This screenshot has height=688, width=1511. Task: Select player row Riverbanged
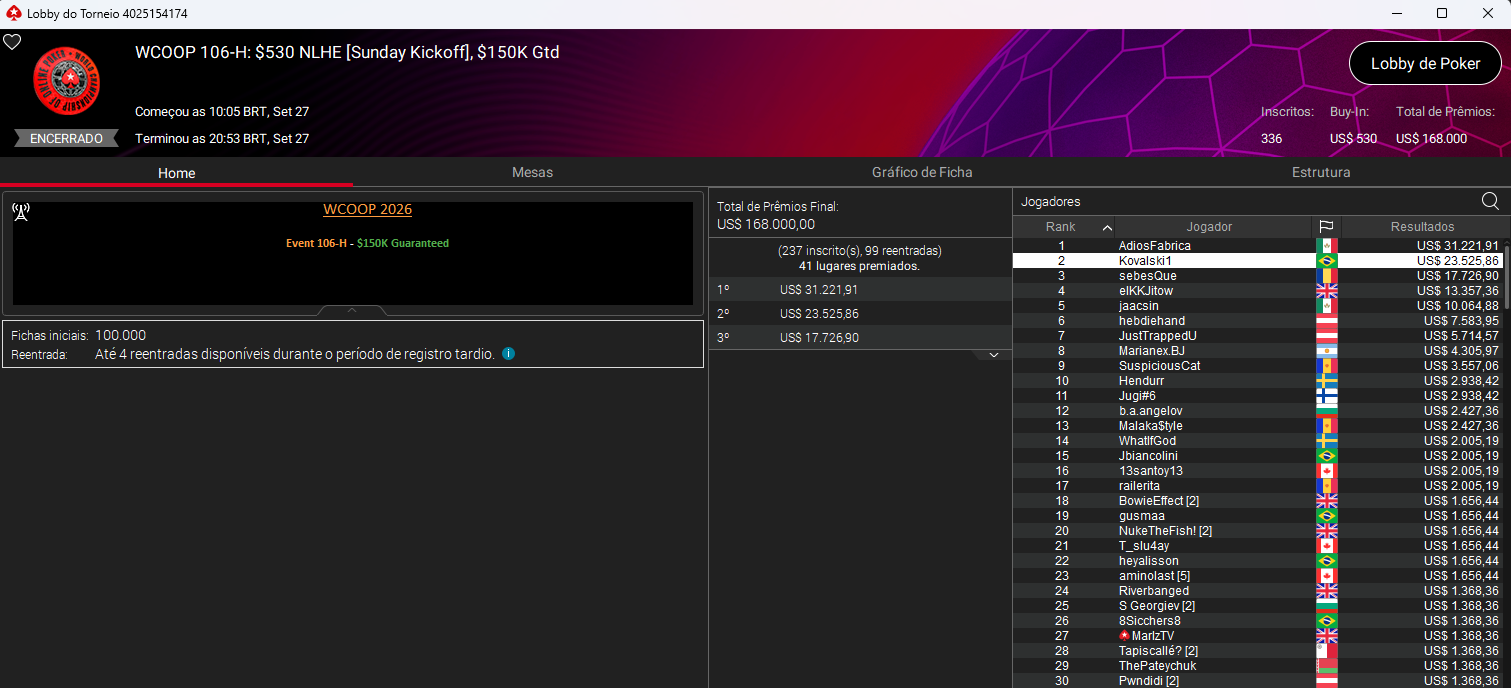point(1258,591)
